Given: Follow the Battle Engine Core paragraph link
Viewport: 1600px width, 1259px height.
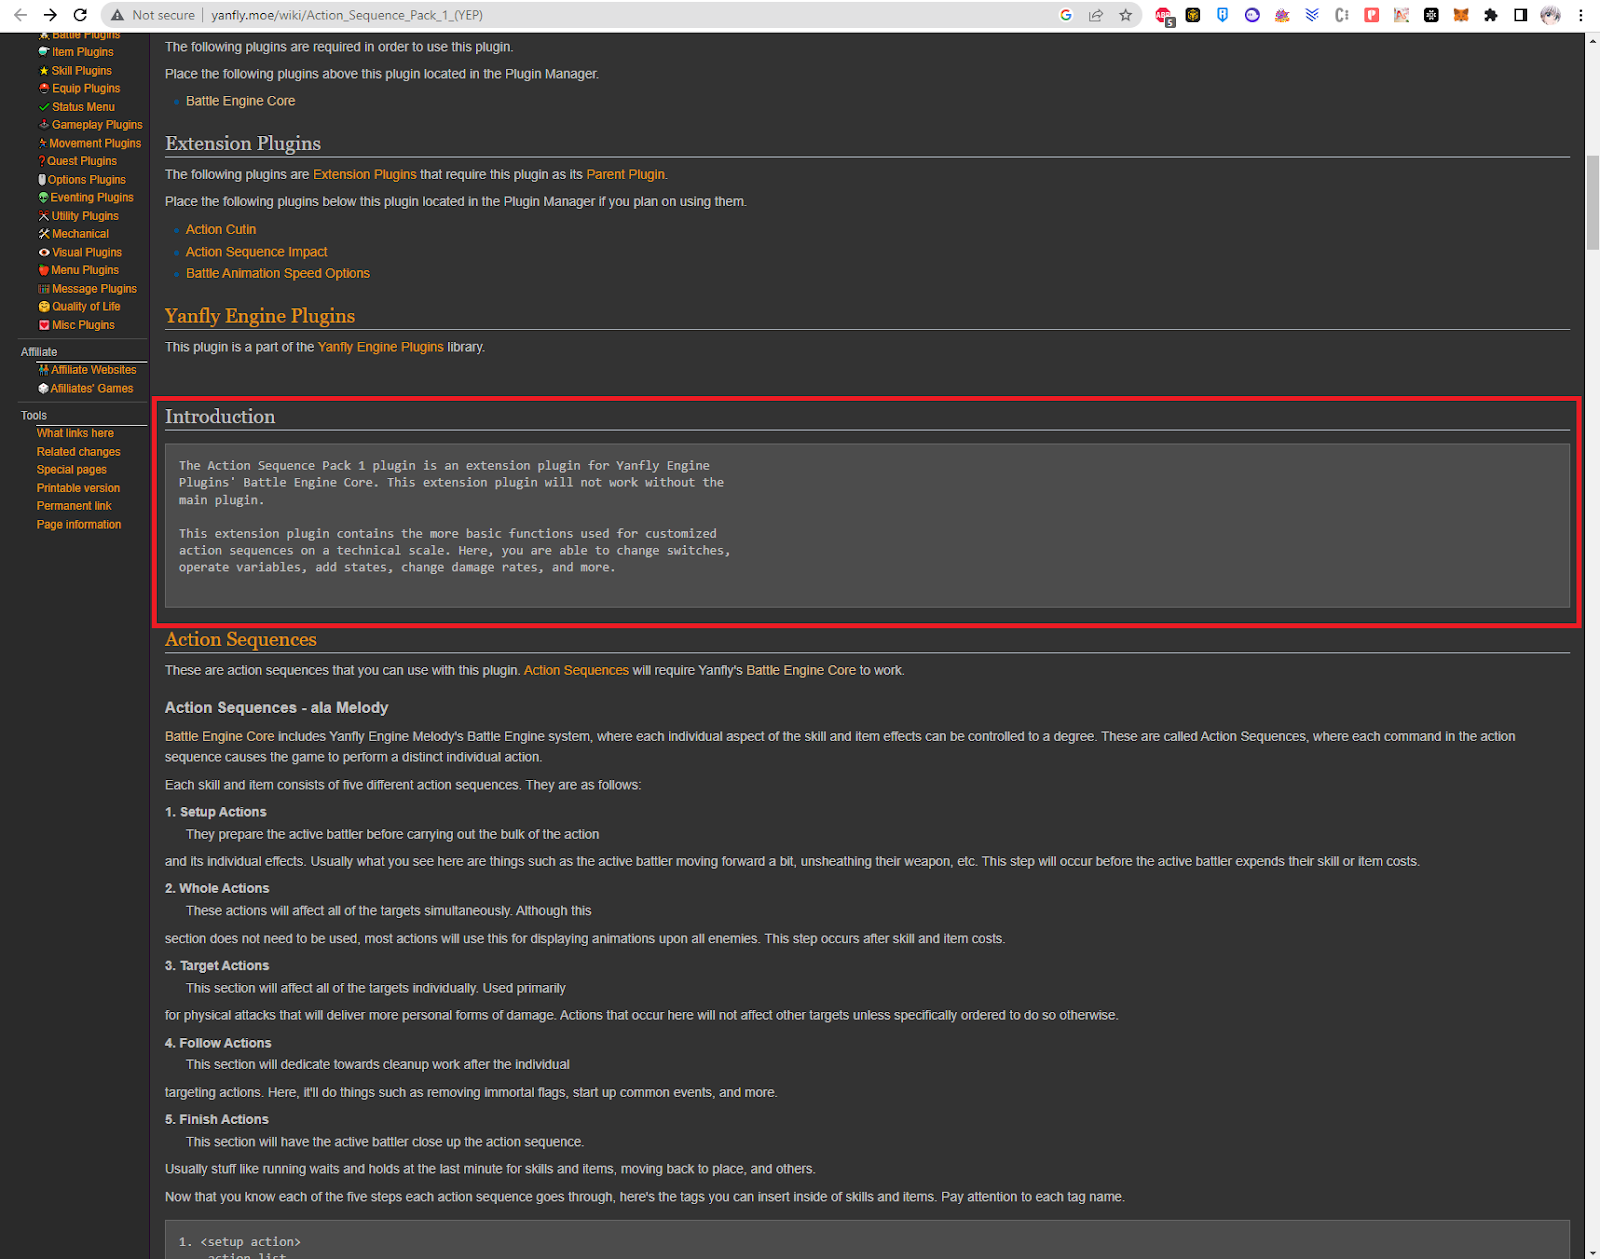Looking at the screenshot, I should point(219,737).
